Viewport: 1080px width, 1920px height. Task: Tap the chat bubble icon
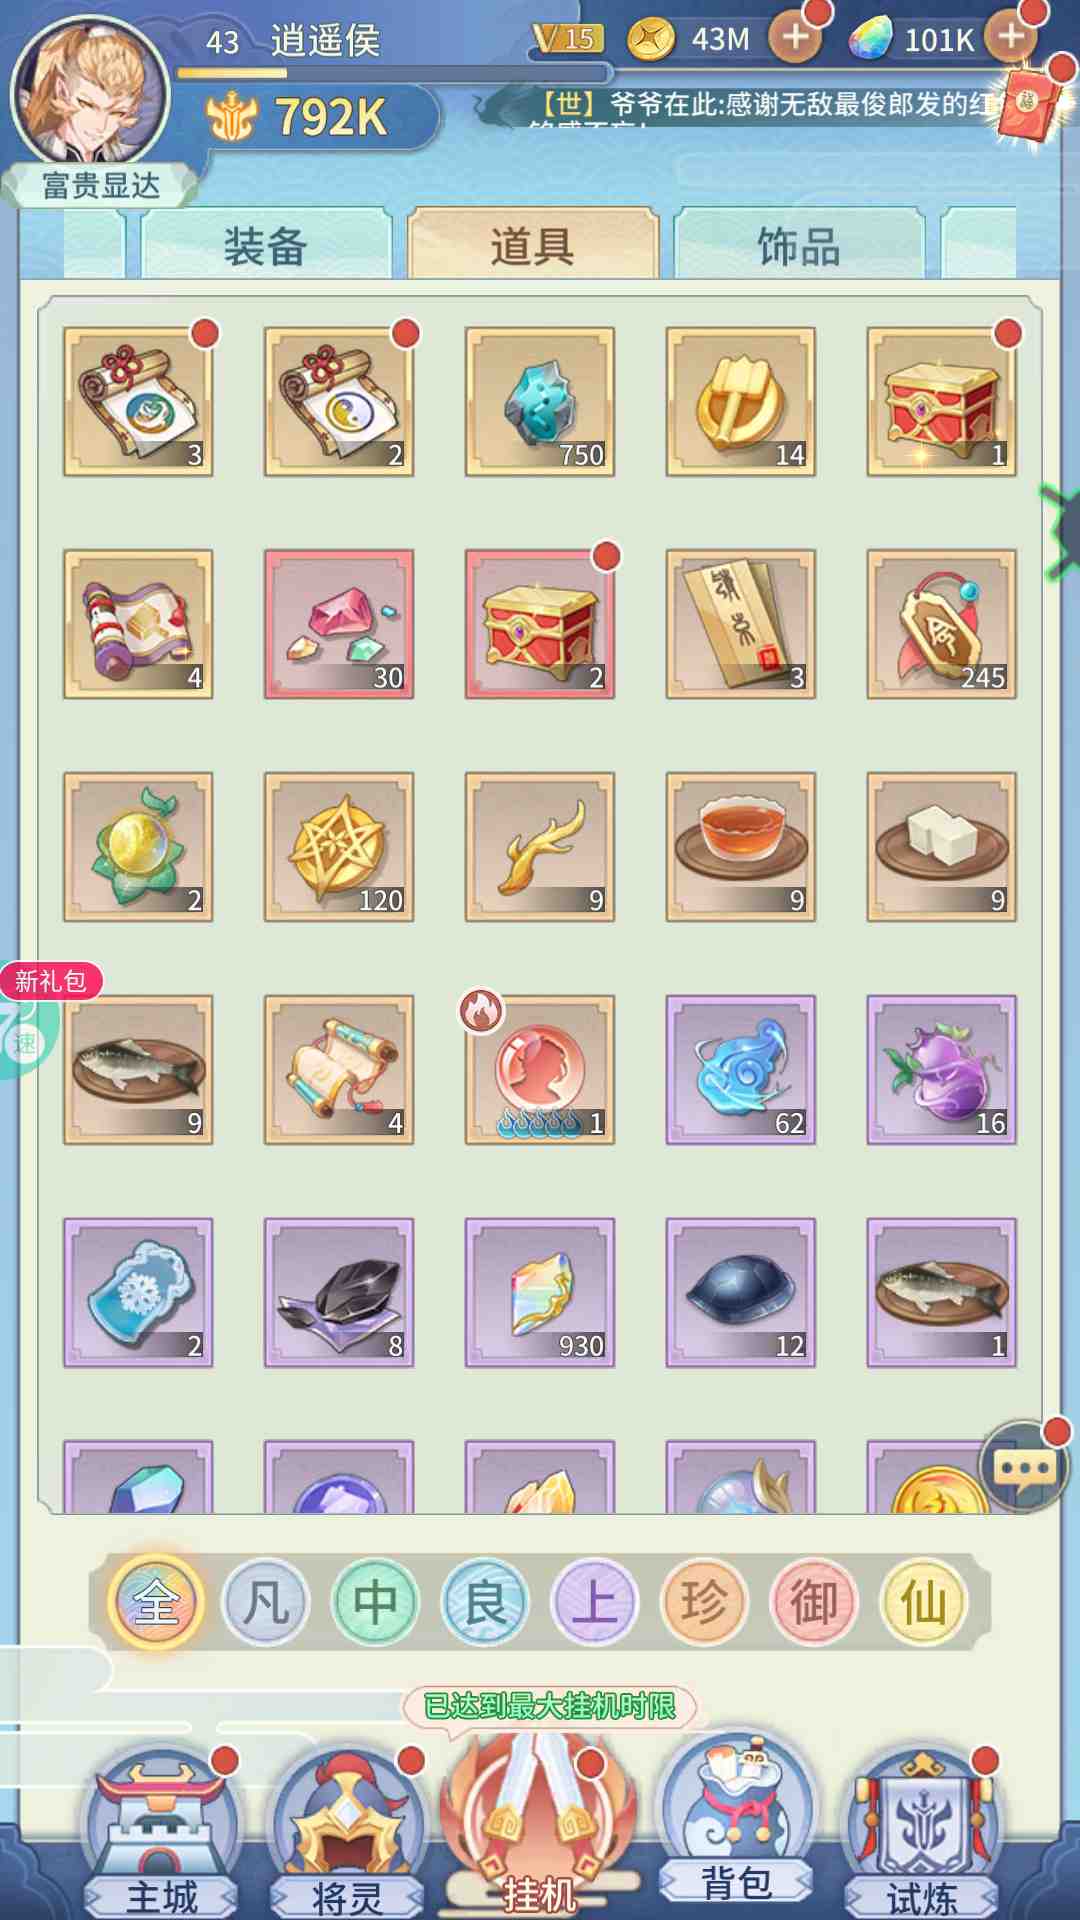click(1024, 1467)
